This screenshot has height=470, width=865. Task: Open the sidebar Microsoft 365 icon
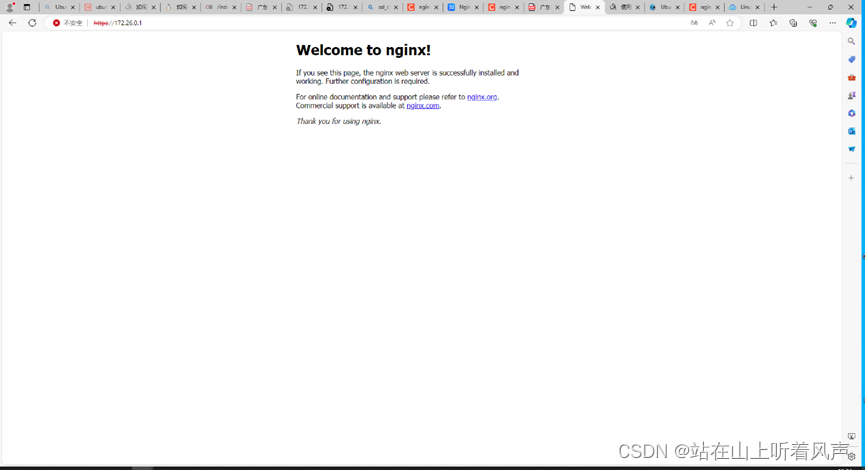tap(851, 113)
